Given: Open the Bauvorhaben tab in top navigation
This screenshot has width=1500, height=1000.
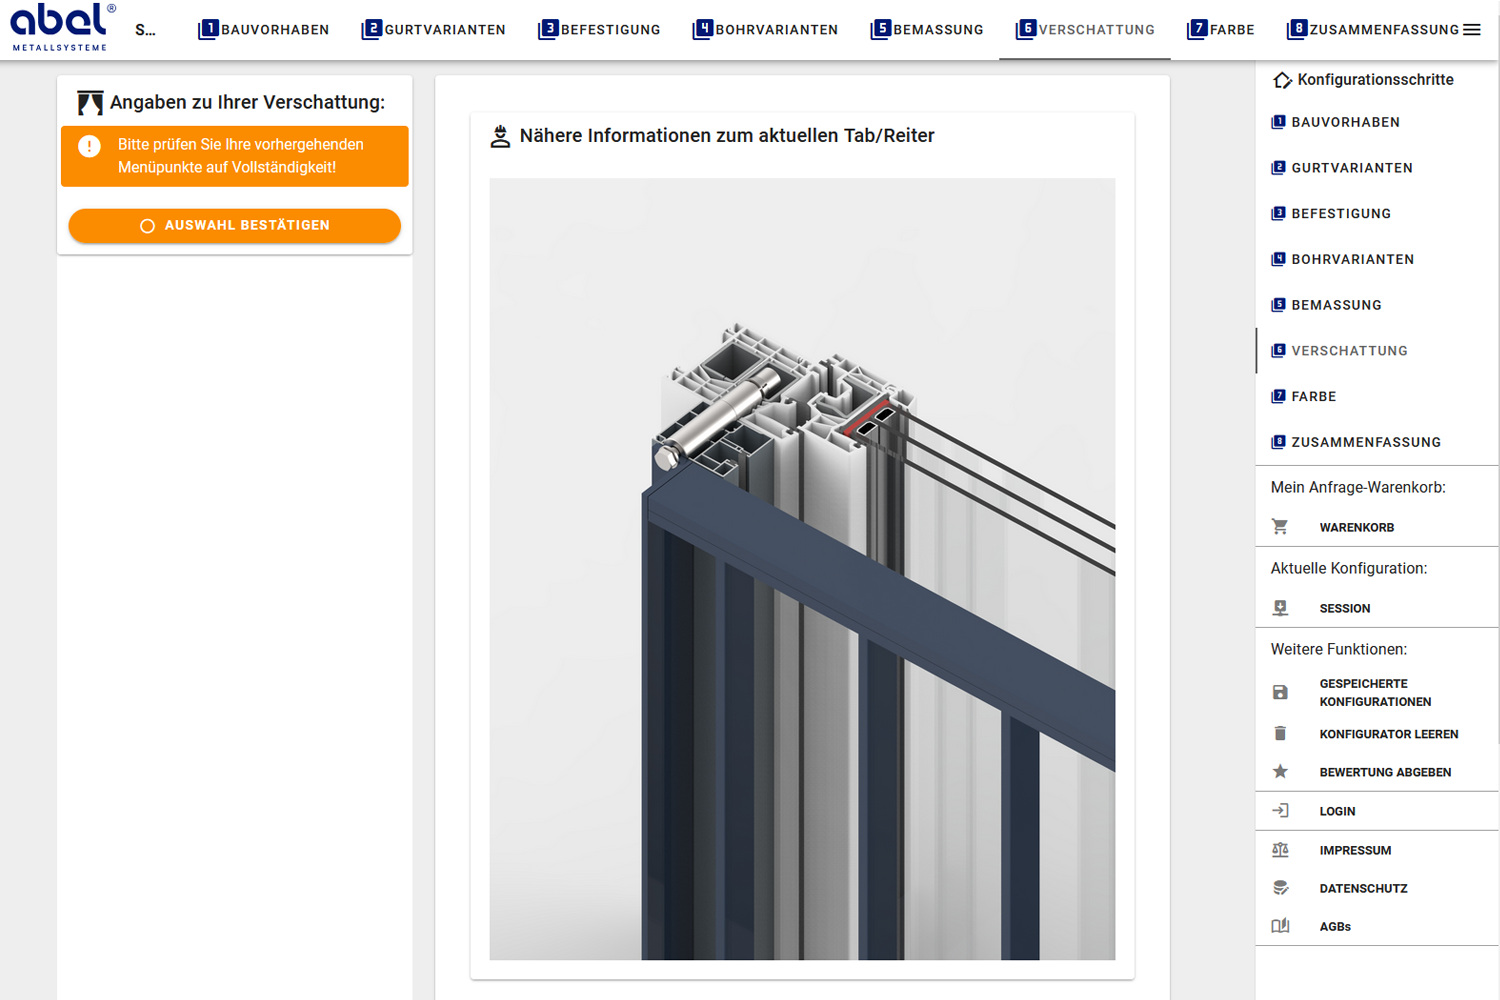Looking at the screenshot, I should click(x=264, y=30).
